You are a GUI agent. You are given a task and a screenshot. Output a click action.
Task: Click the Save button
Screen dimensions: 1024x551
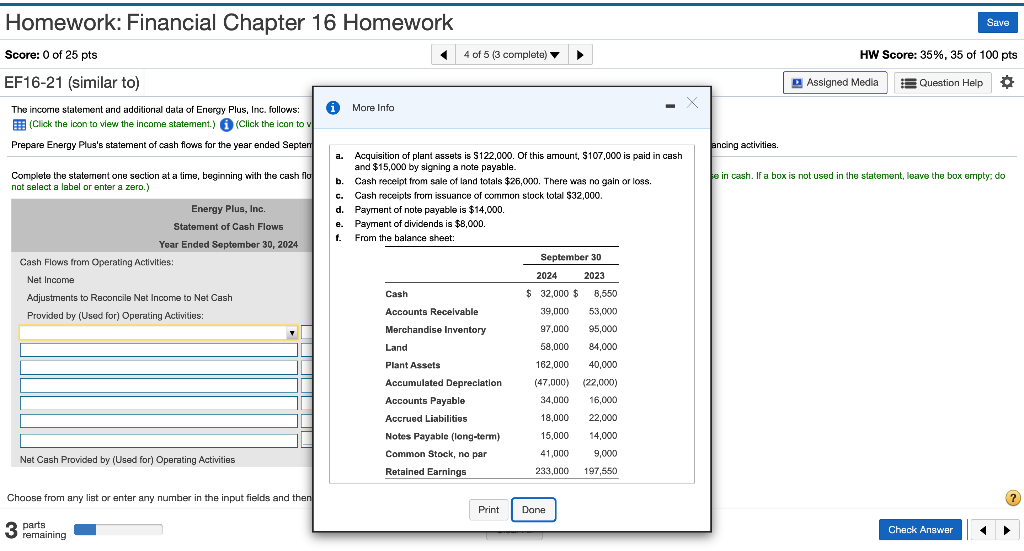pos(997,22)
